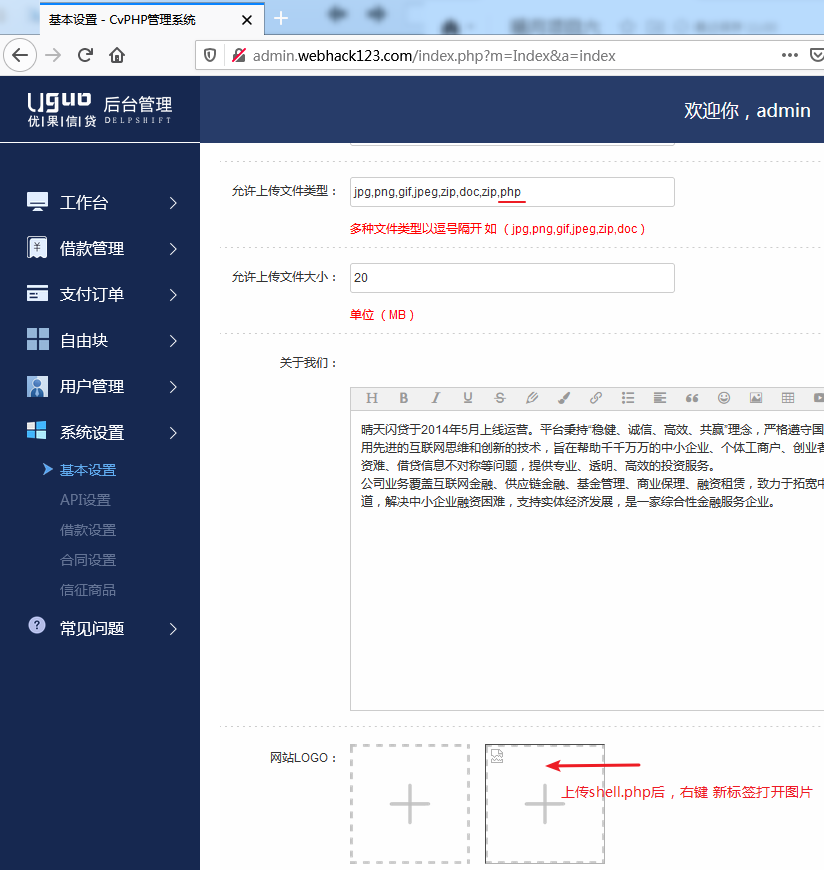Expand the chevron next to 借款管理

(x=173, y=249)
